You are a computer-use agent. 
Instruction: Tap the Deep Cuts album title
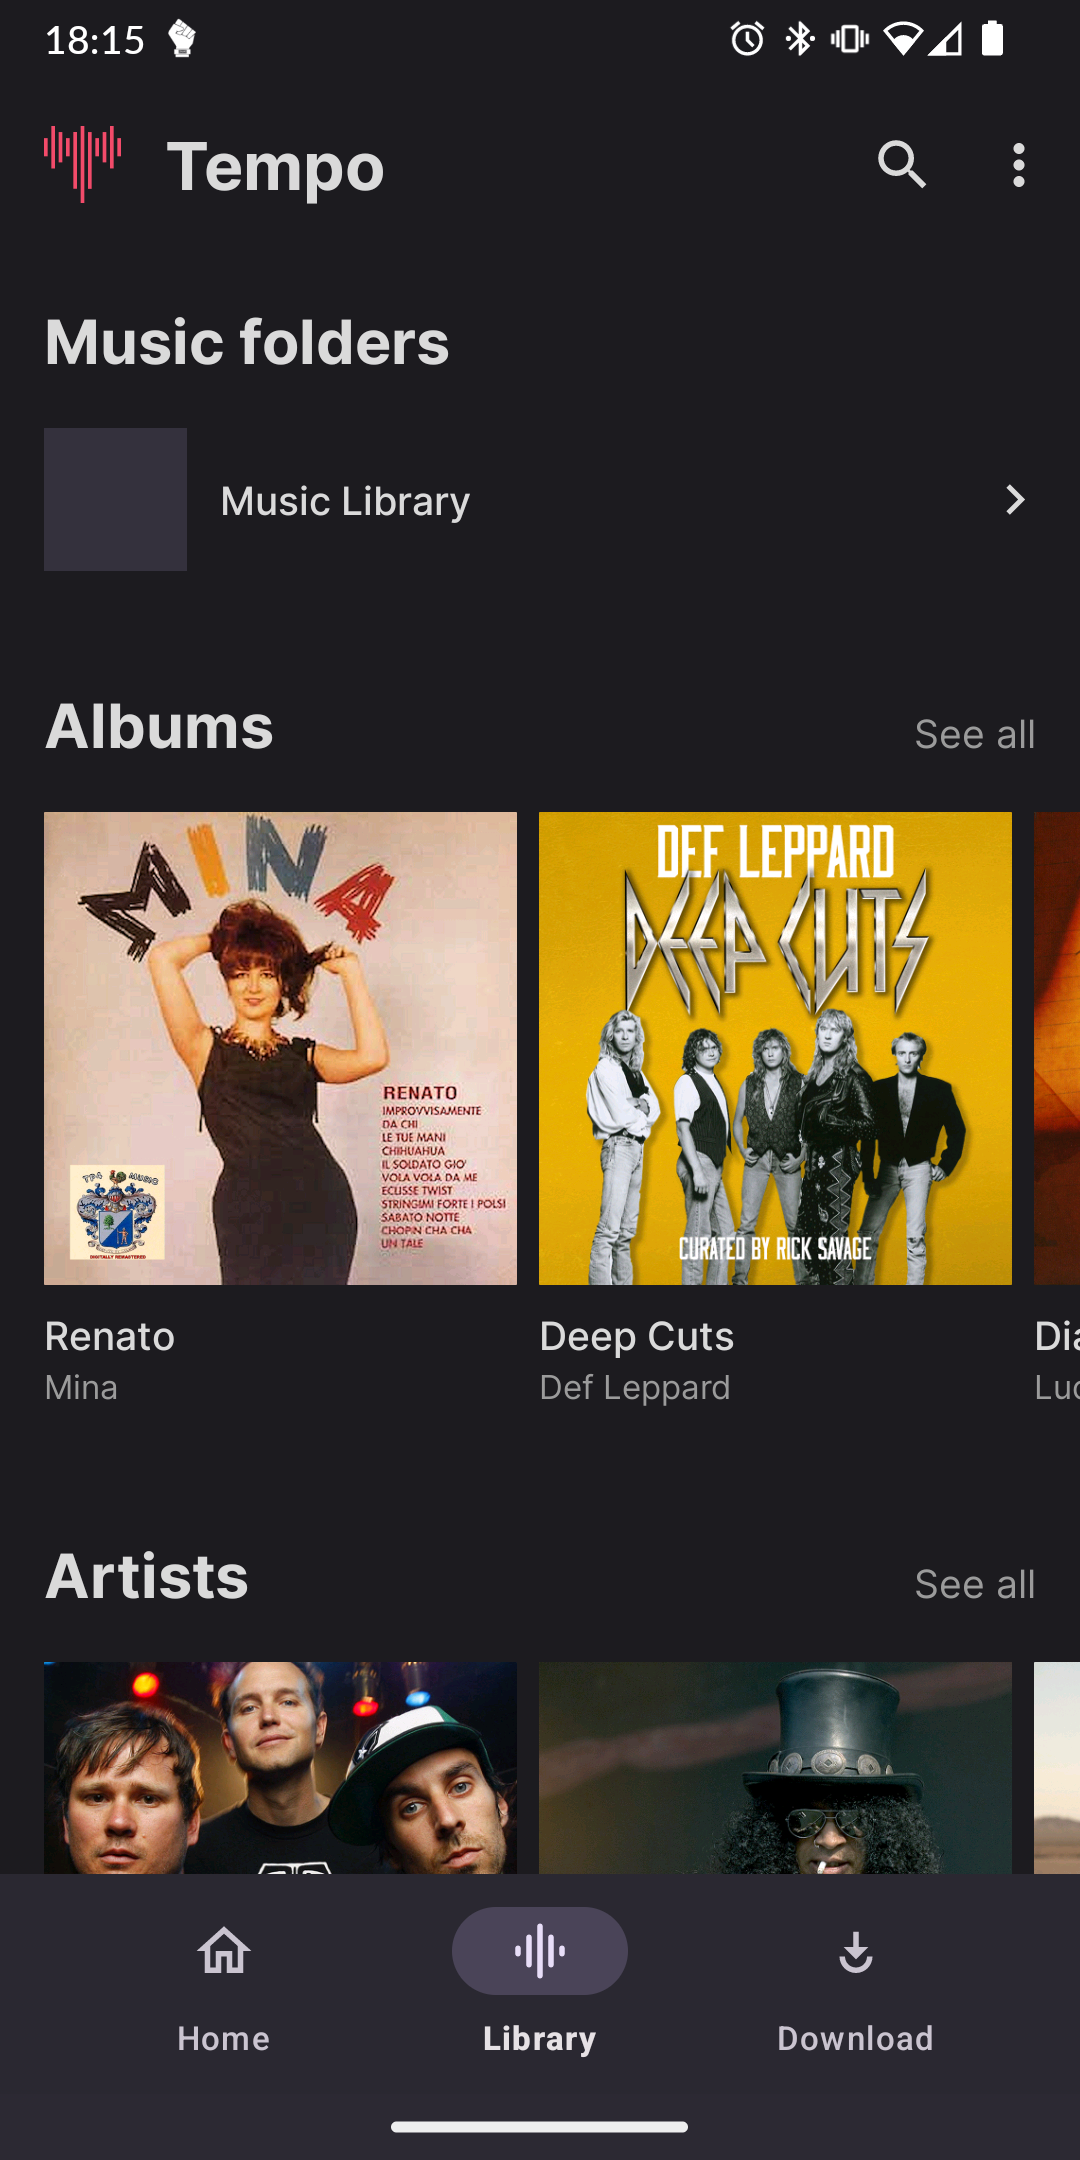click(x=637, y=1336)
